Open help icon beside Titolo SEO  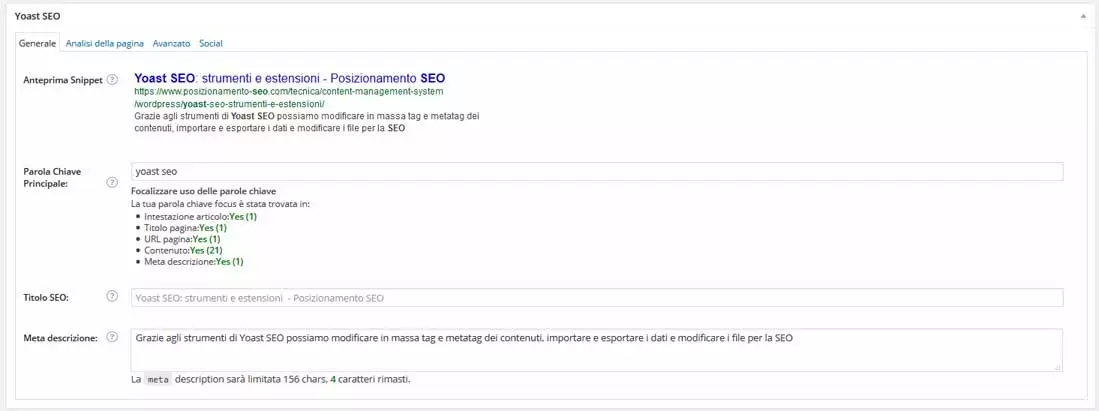click(111, 297)
